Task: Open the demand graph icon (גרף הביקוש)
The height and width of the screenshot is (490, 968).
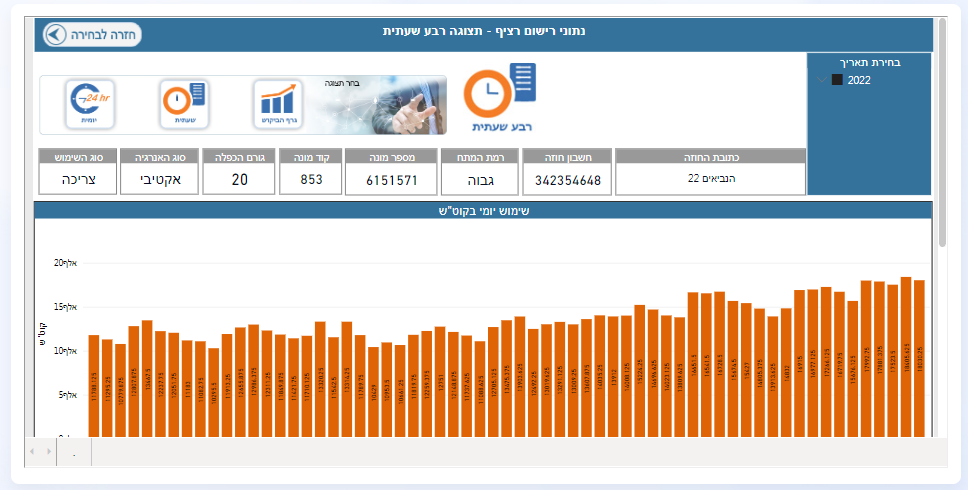Action: click(278, 104)
